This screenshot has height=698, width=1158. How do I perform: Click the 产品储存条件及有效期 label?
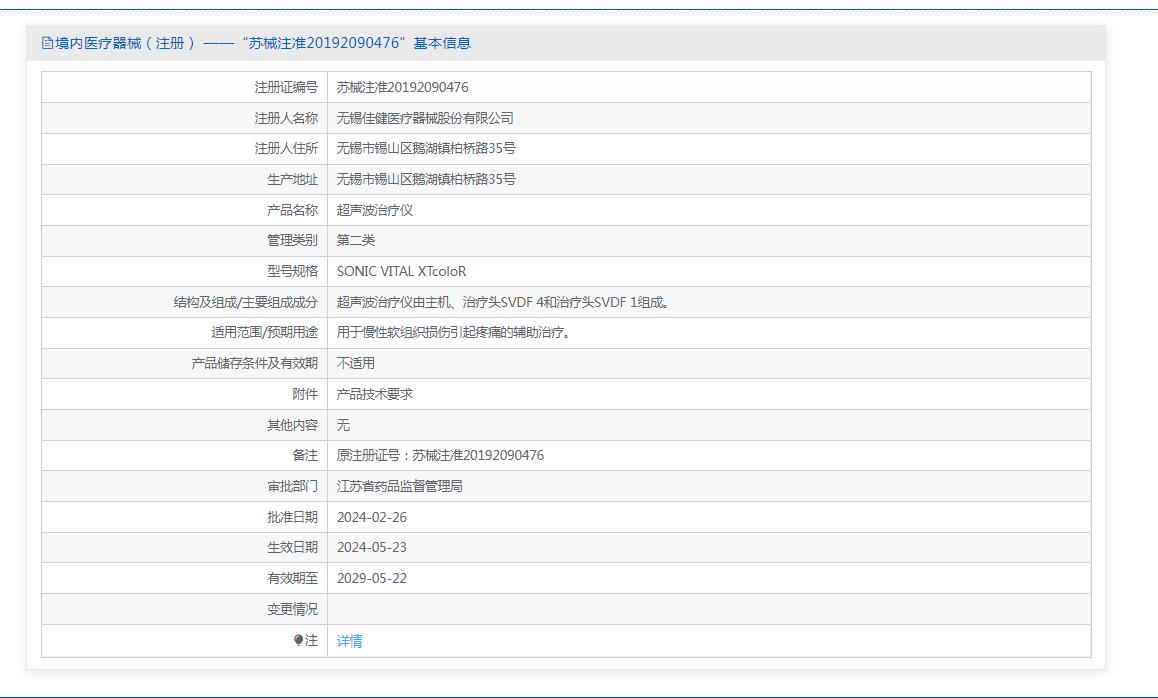(255, 363)
